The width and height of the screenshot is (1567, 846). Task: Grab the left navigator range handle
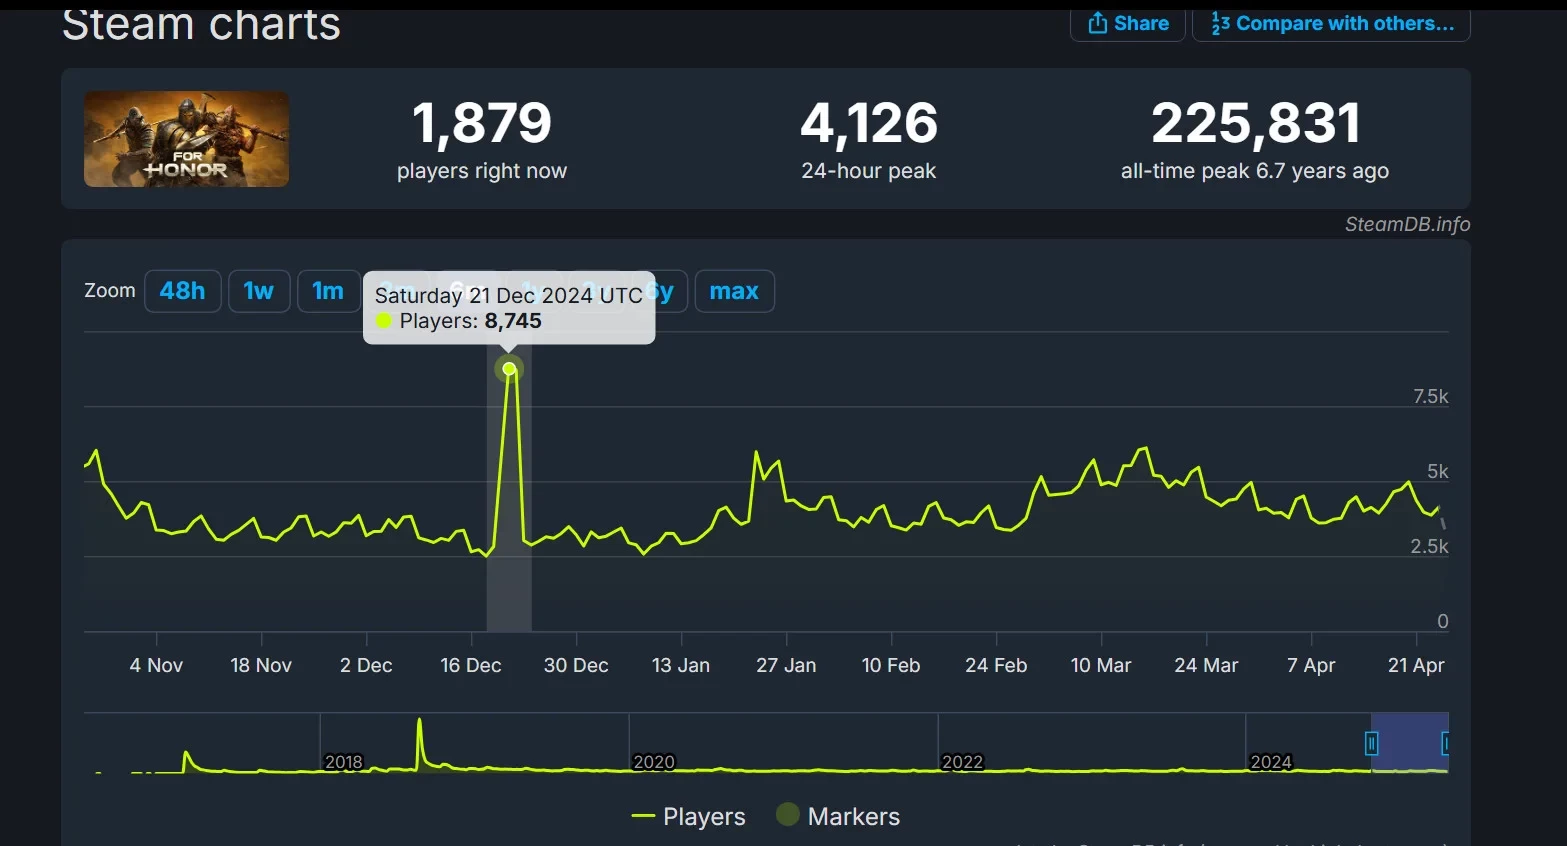pyautogui.click(x=1371, y=743)
